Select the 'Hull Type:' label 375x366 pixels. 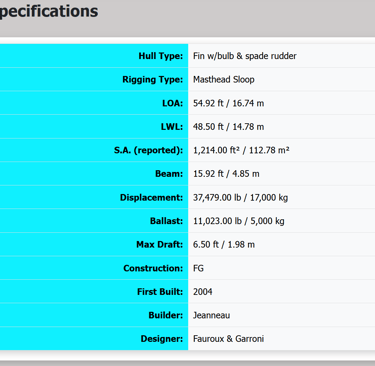[x=161, y=56]
